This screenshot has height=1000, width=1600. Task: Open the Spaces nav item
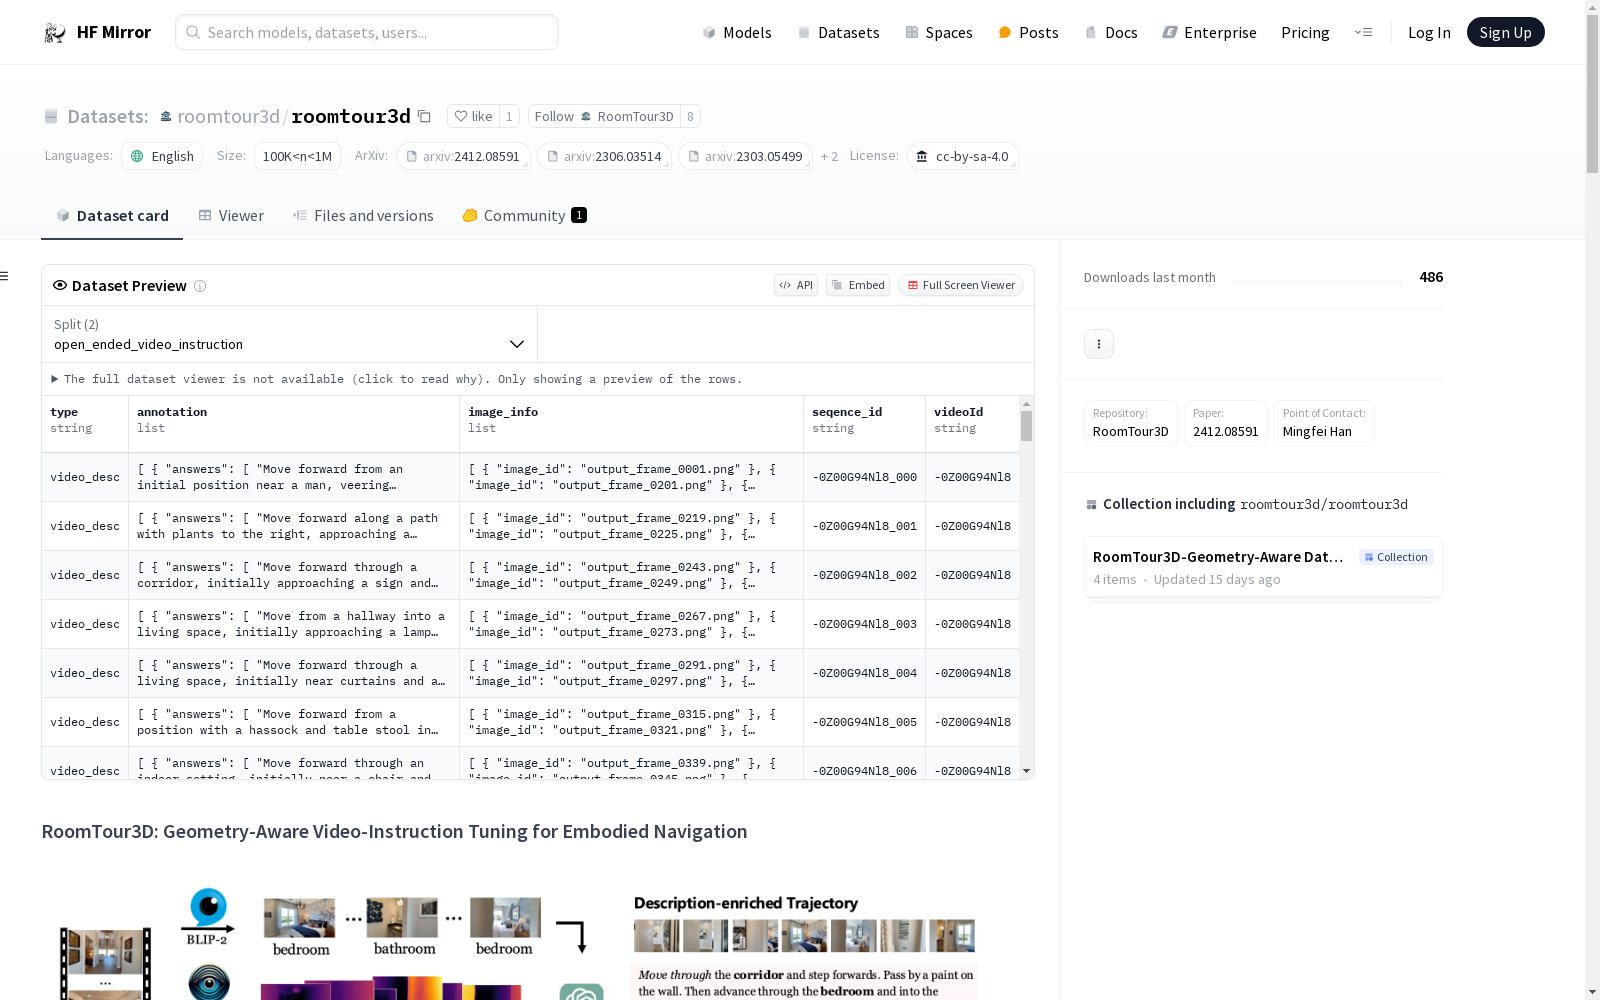(x=938, y=33)
